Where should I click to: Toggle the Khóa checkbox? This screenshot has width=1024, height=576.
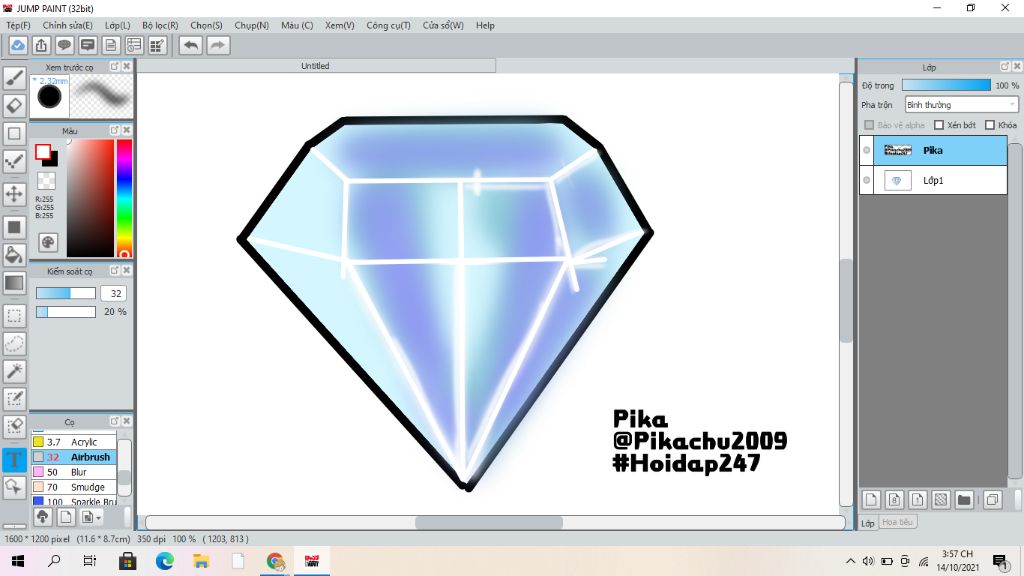click(x=990, y=125)
